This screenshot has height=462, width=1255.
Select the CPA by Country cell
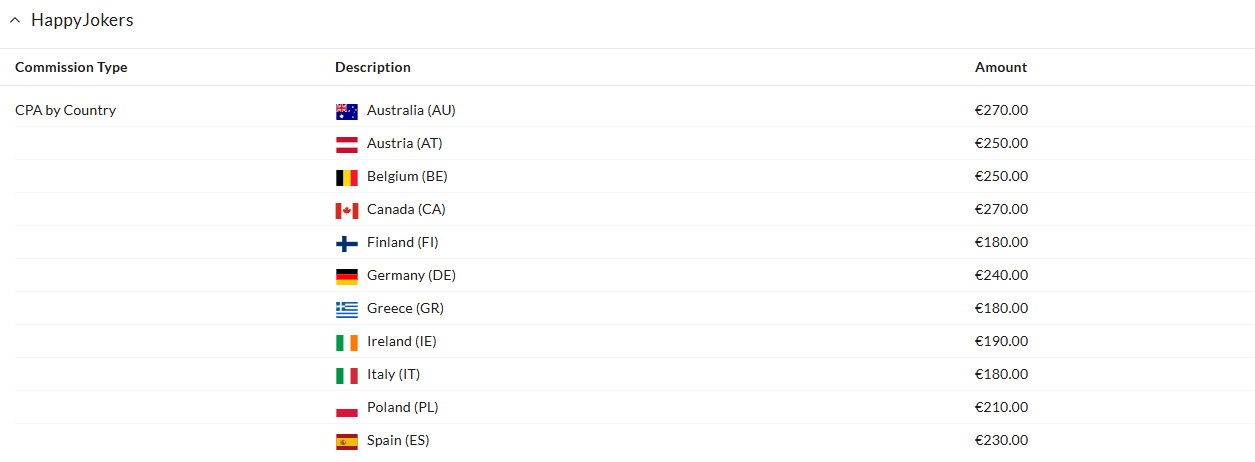[x=65, y=110]
